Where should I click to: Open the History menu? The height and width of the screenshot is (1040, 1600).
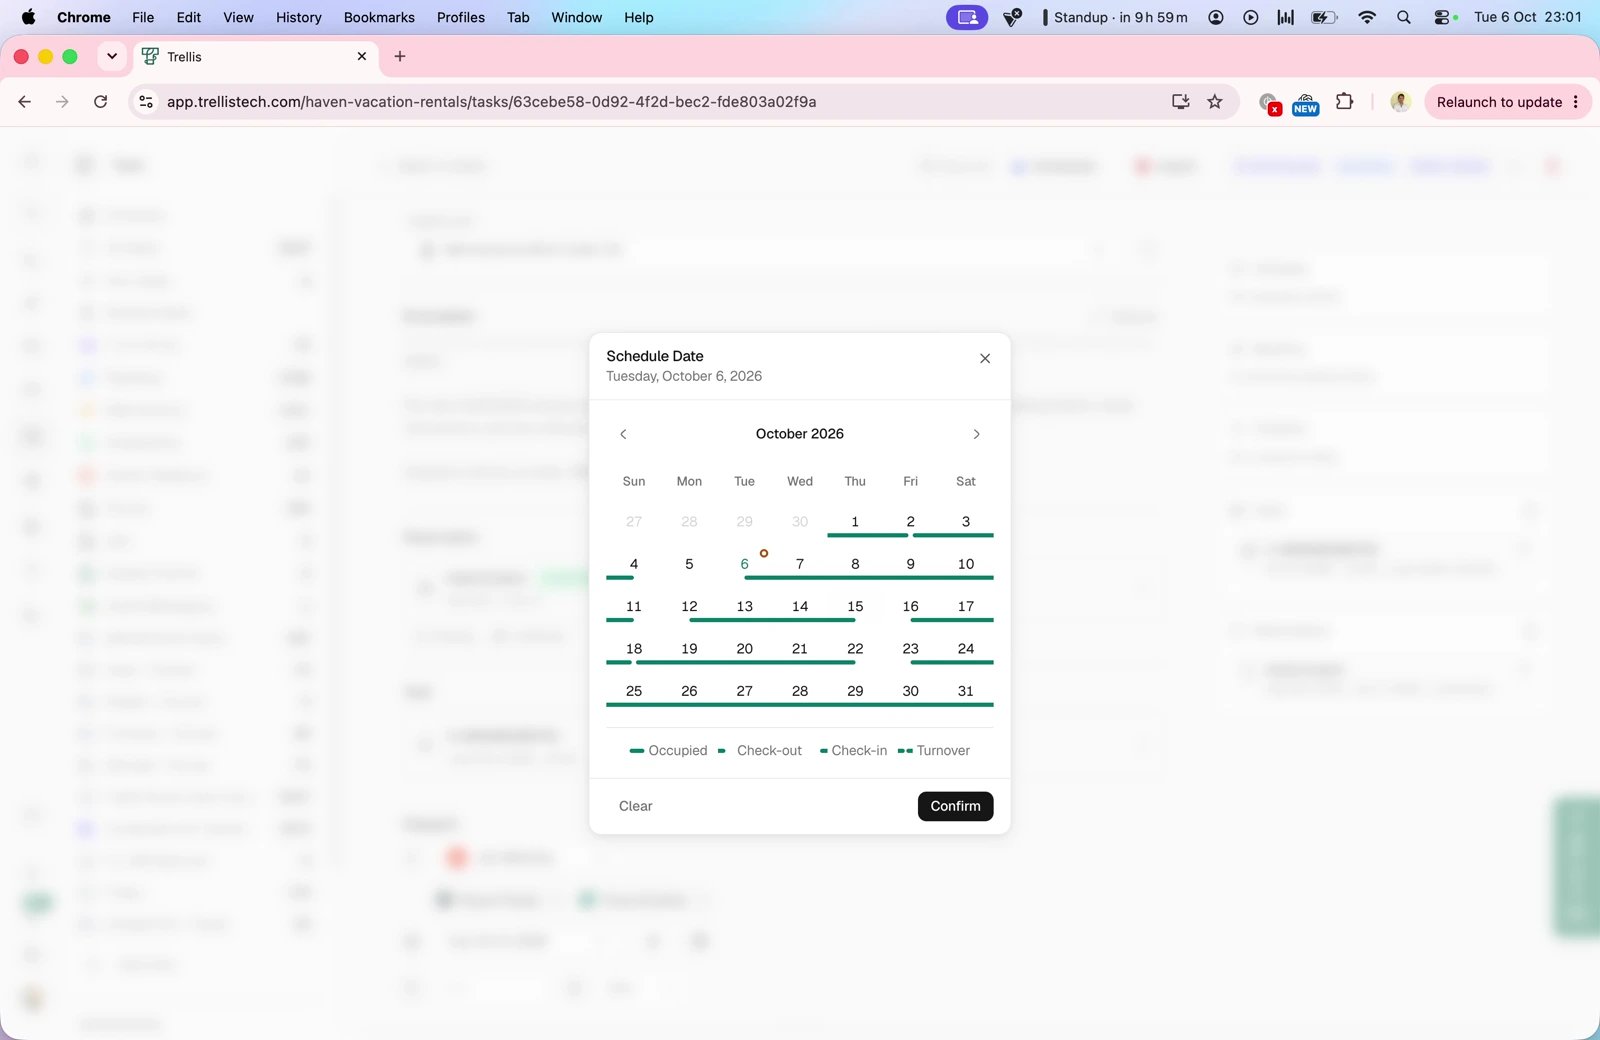[299, 17]
